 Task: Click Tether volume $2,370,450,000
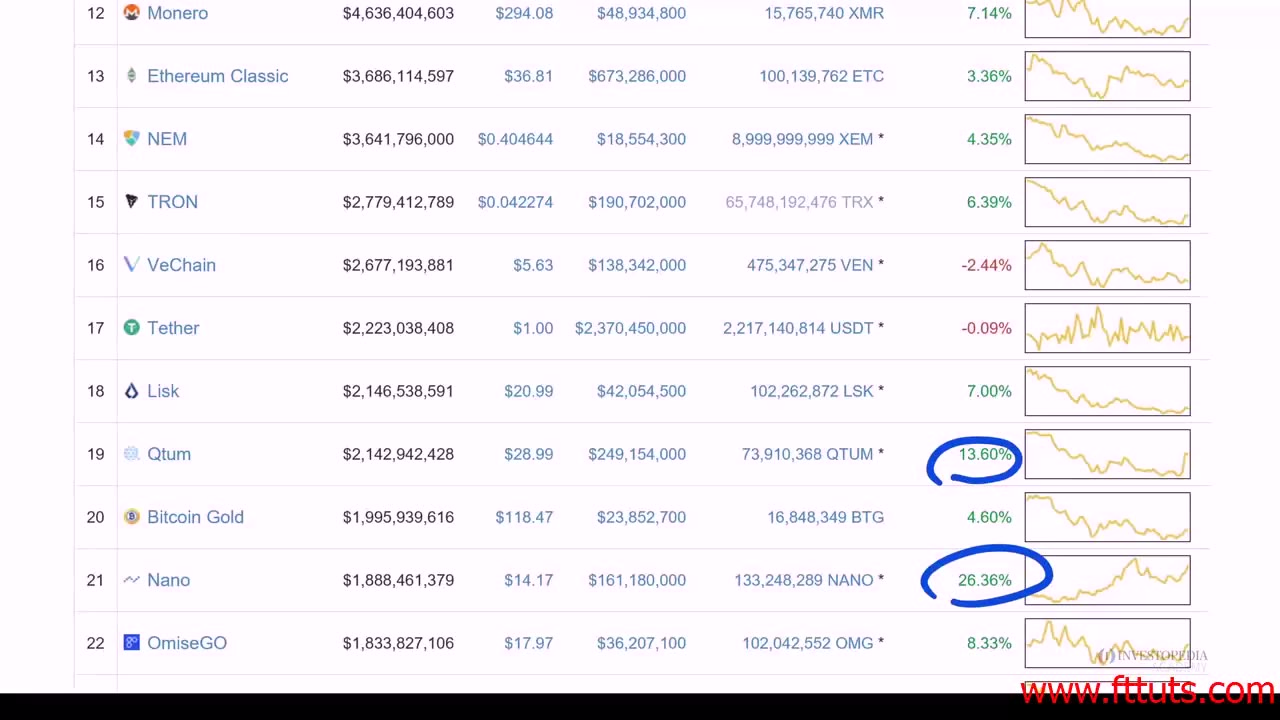(630, 328)
